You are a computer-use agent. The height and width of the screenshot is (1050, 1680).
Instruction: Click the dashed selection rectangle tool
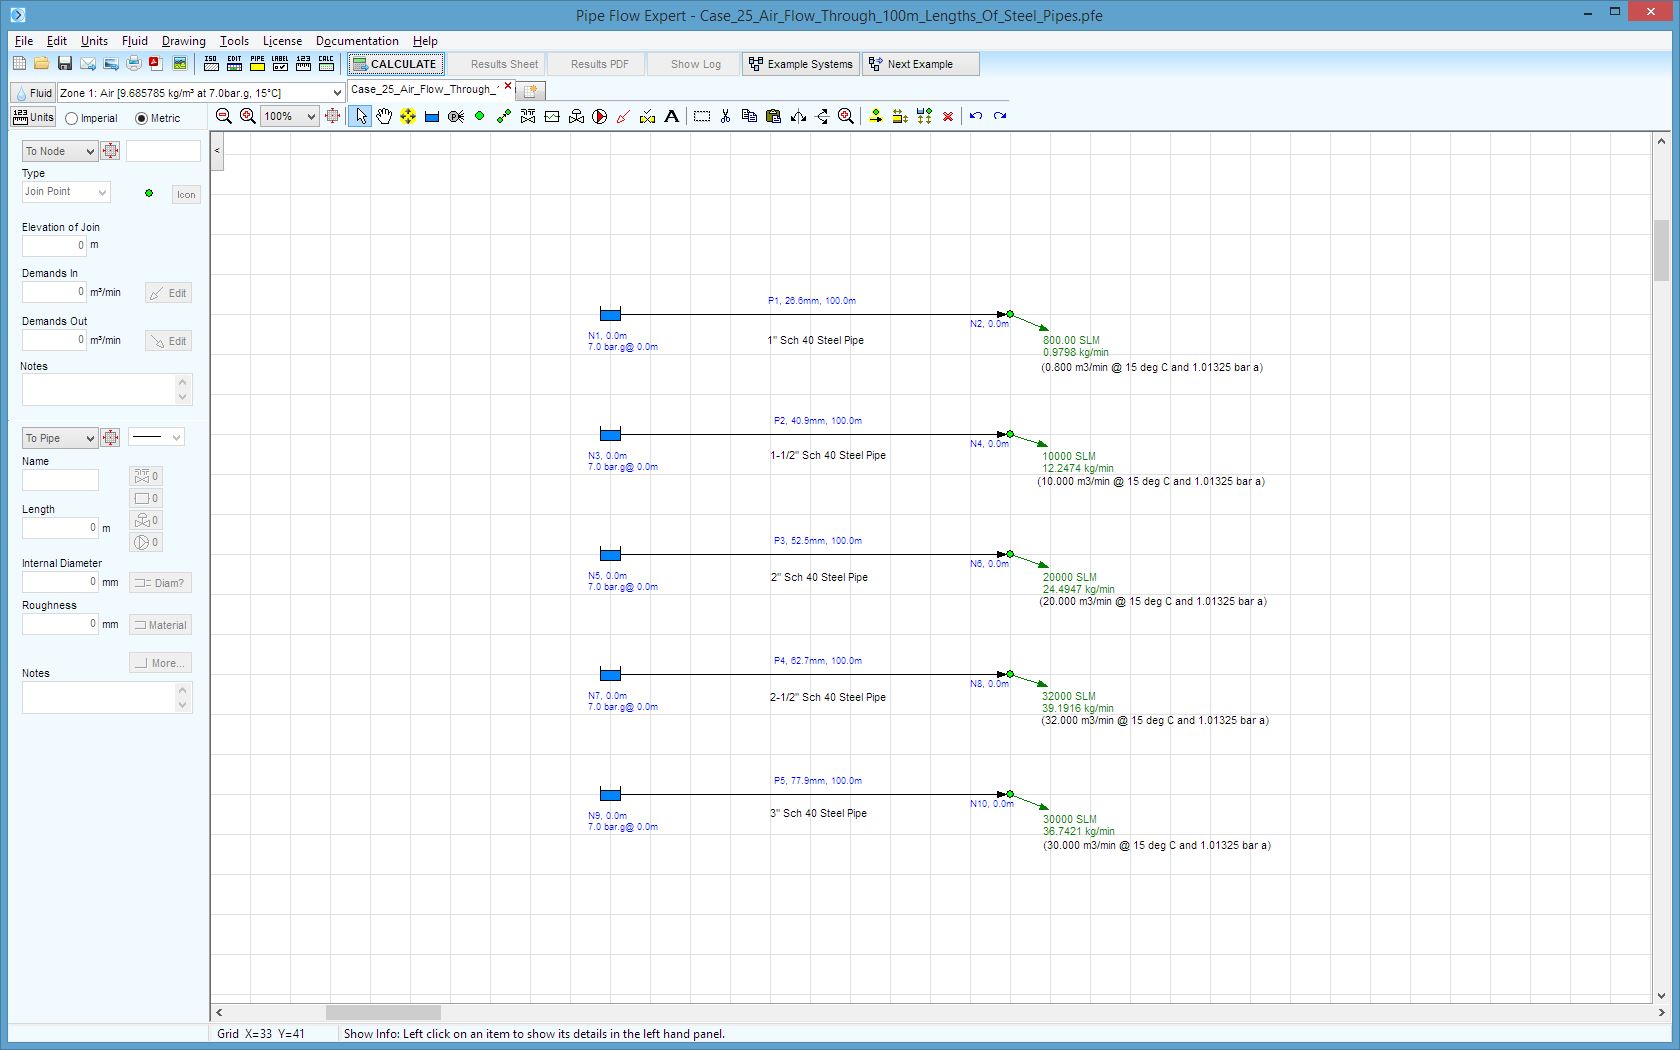click(x=702, y=116)
